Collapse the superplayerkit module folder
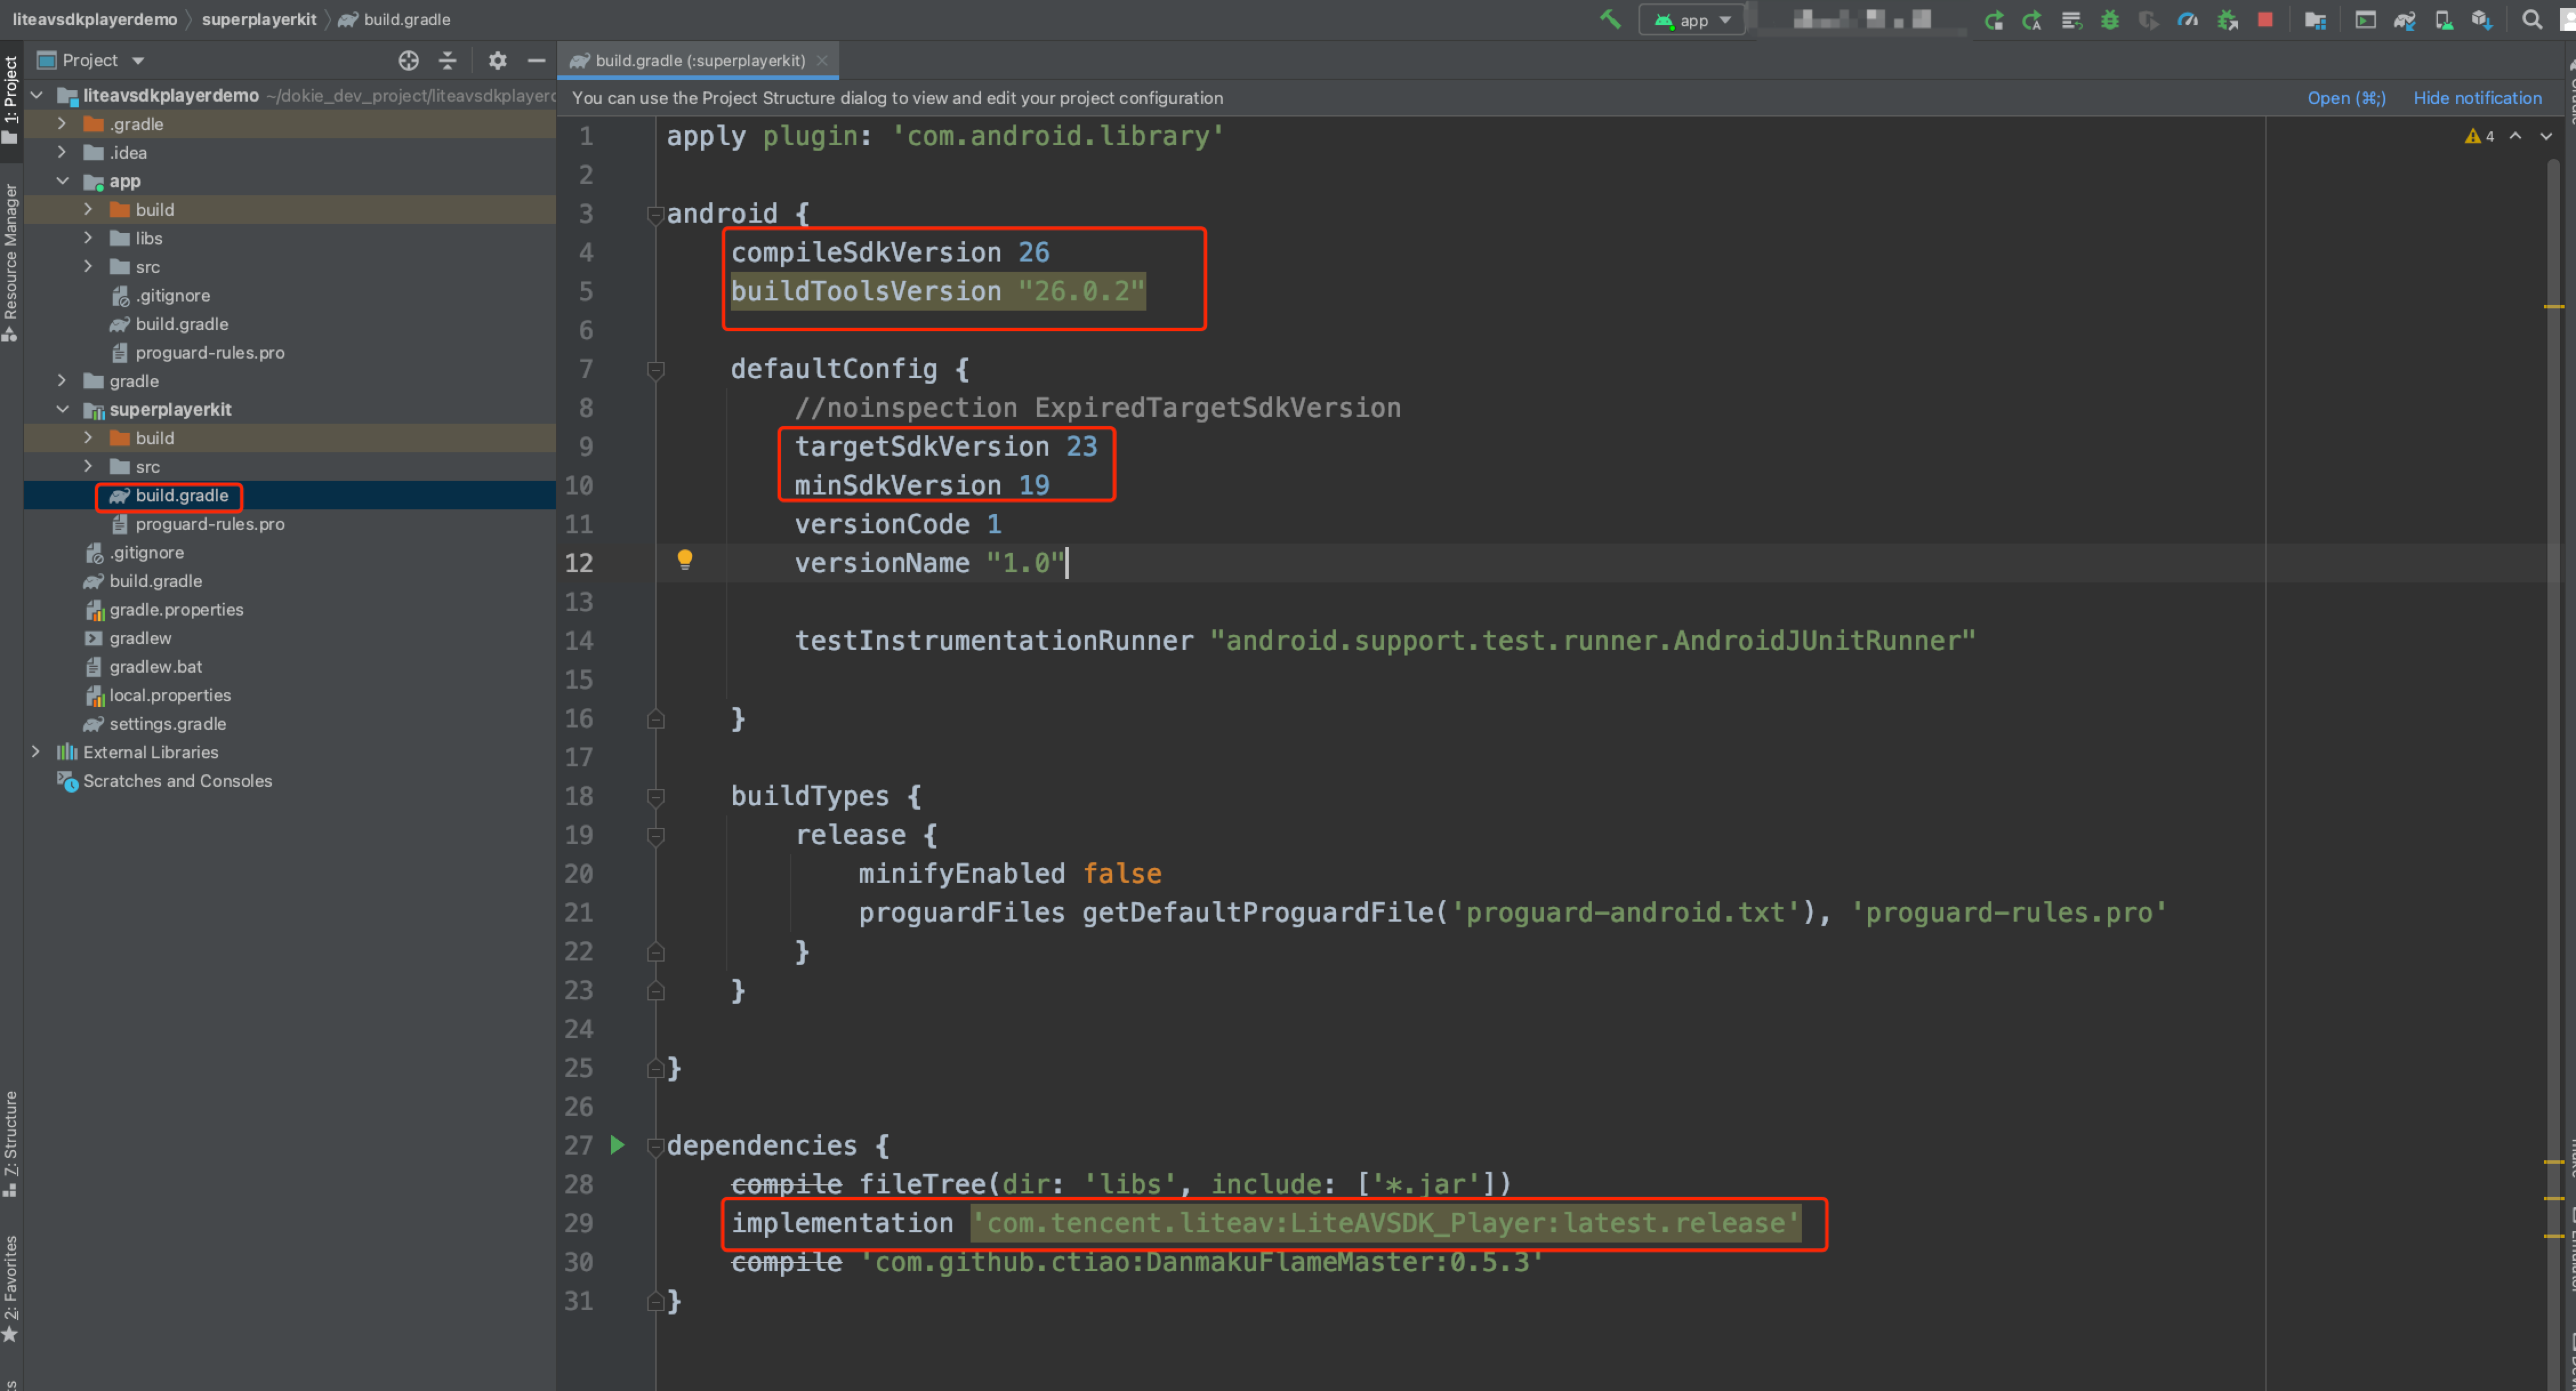Image resolution: width=2576 pixels, height=1391 pixels. (x=63, y=409)
